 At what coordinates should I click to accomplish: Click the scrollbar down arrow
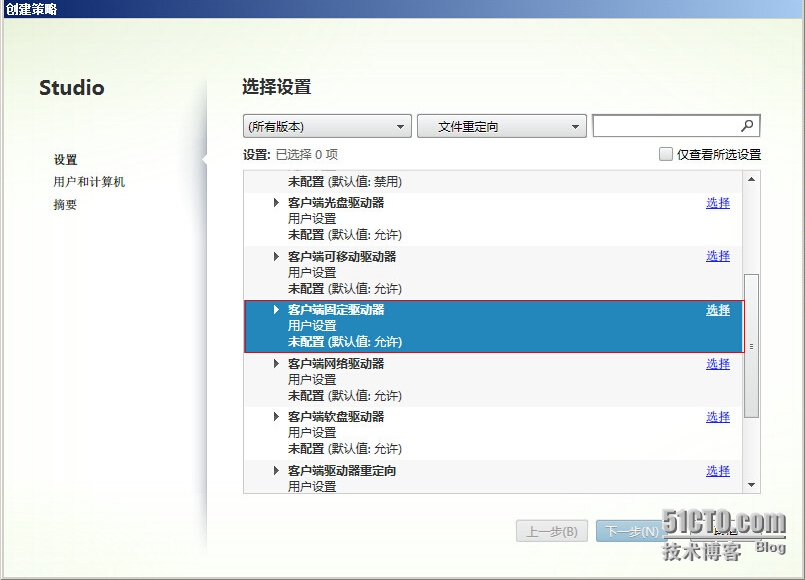751,485
